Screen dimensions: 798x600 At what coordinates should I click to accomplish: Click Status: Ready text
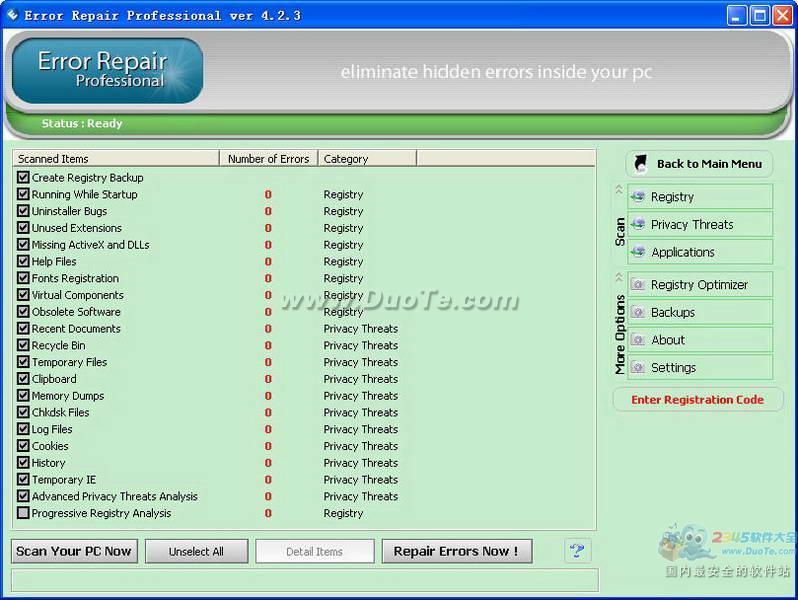pyautogui.click(x=82, y=123)
